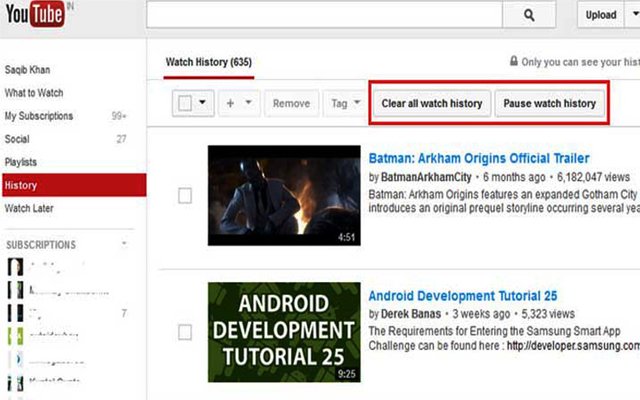Open Android Development Tutorial 25 title link

[x=463, y=296]
